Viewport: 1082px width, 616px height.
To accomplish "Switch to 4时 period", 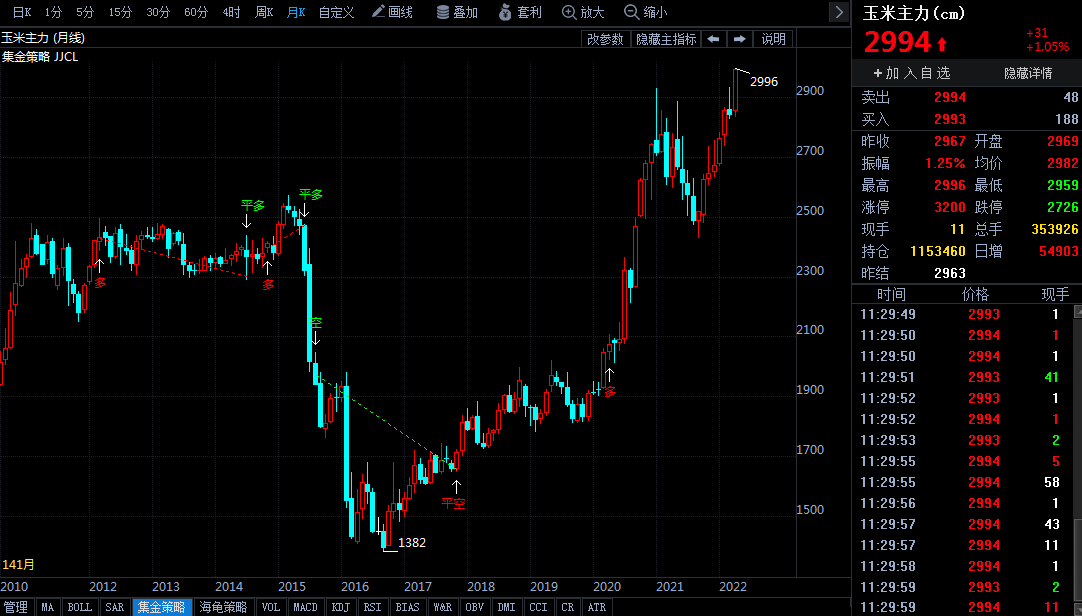I will 231,12.
